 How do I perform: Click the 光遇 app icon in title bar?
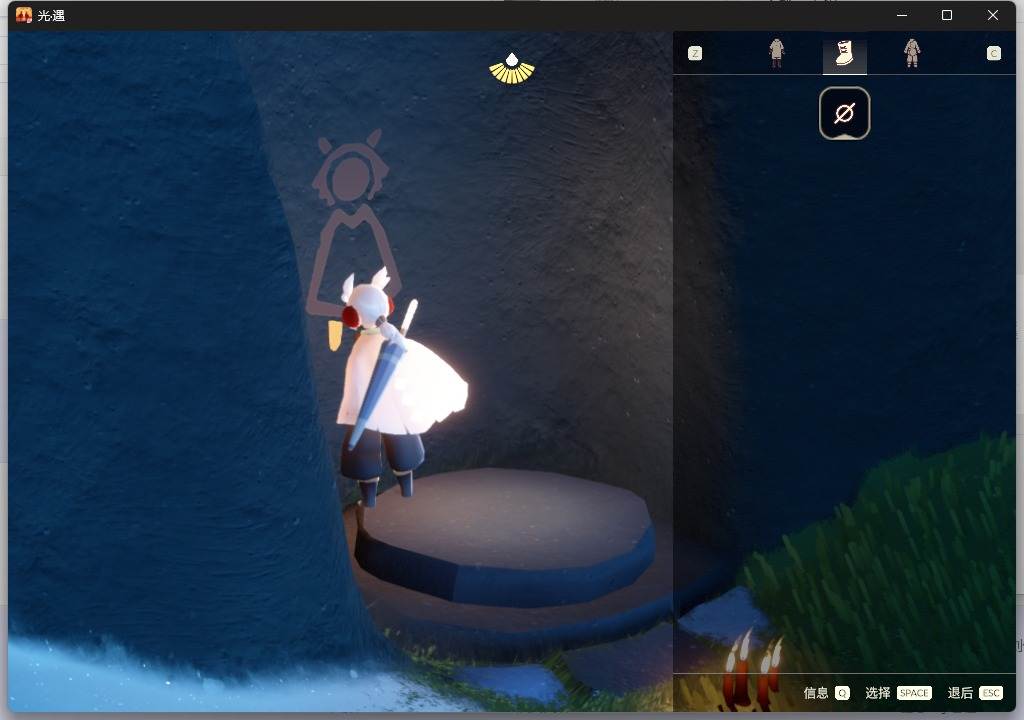coord(24,15)
